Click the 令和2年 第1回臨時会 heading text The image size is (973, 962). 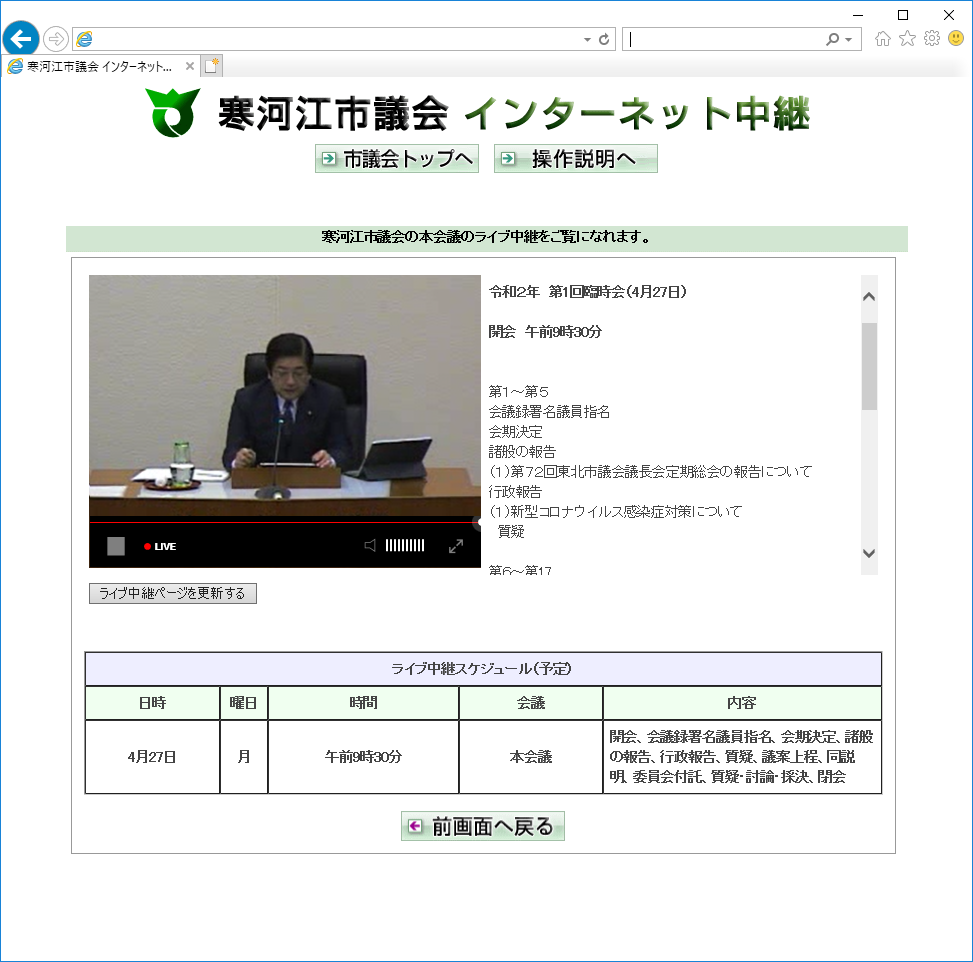tap(587, 292)
